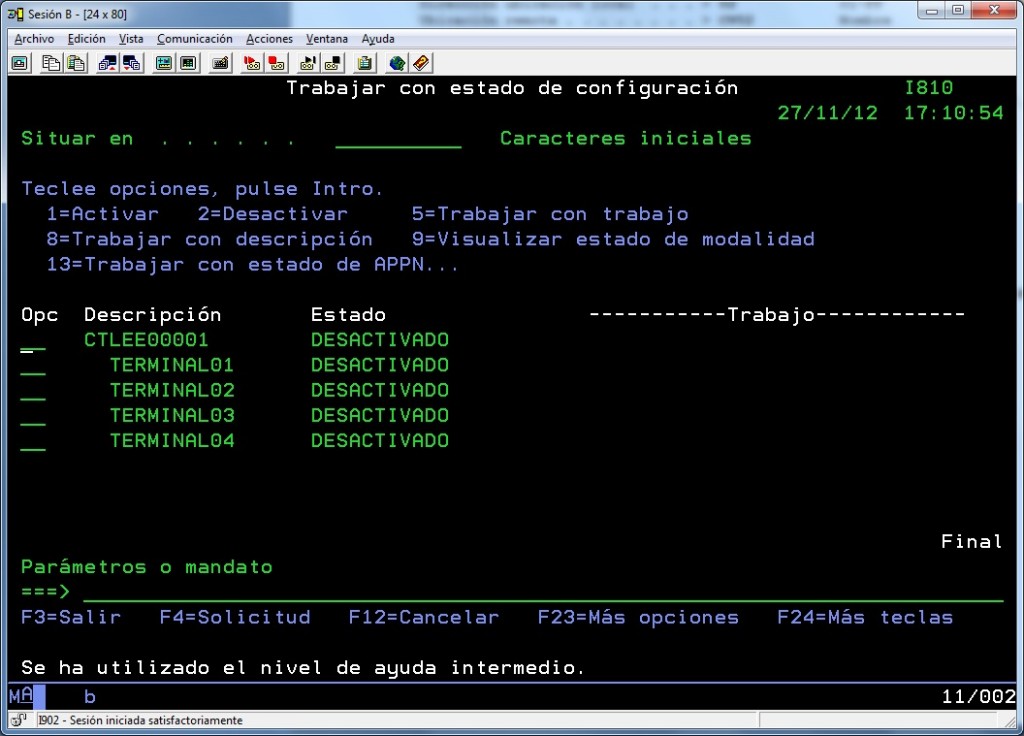Click the 'Caracteres iniciales' label

(626, 138)
